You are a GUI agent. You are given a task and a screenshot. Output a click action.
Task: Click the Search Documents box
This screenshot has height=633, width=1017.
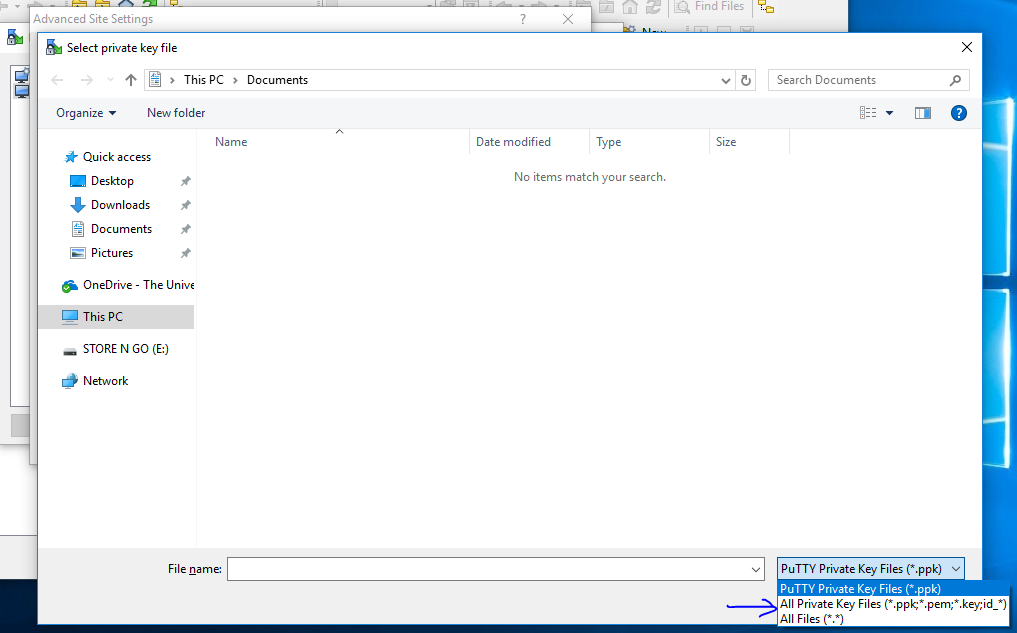pos(858,80)
